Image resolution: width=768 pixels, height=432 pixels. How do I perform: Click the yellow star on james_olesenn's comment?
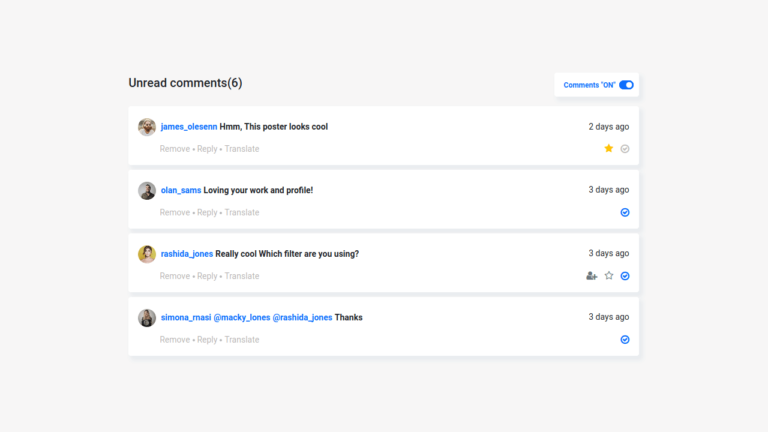(x=609, y=148)
